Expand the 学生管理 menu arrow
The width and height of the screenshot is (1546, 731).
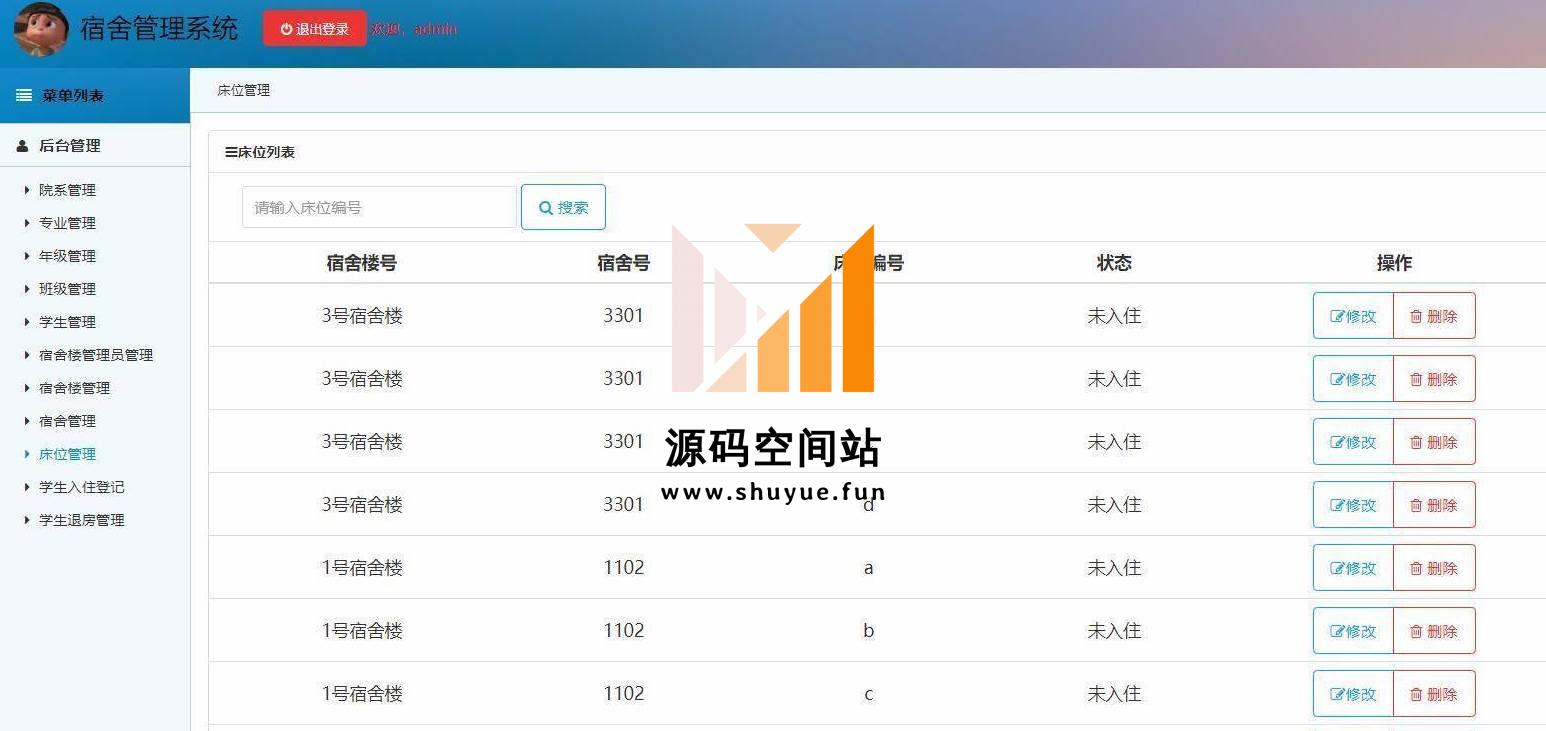(27, 322)
